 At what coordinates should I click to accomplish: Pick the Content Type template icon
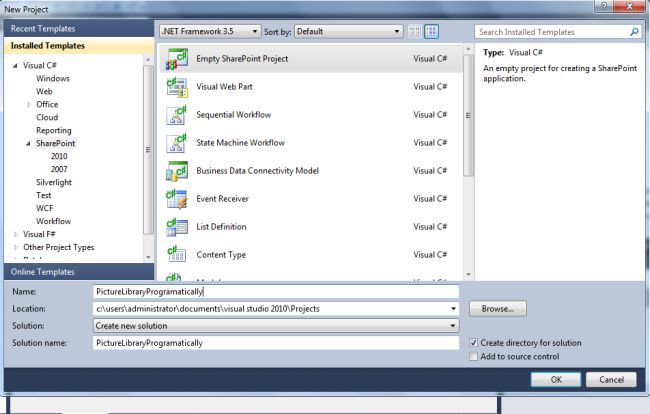177,255
